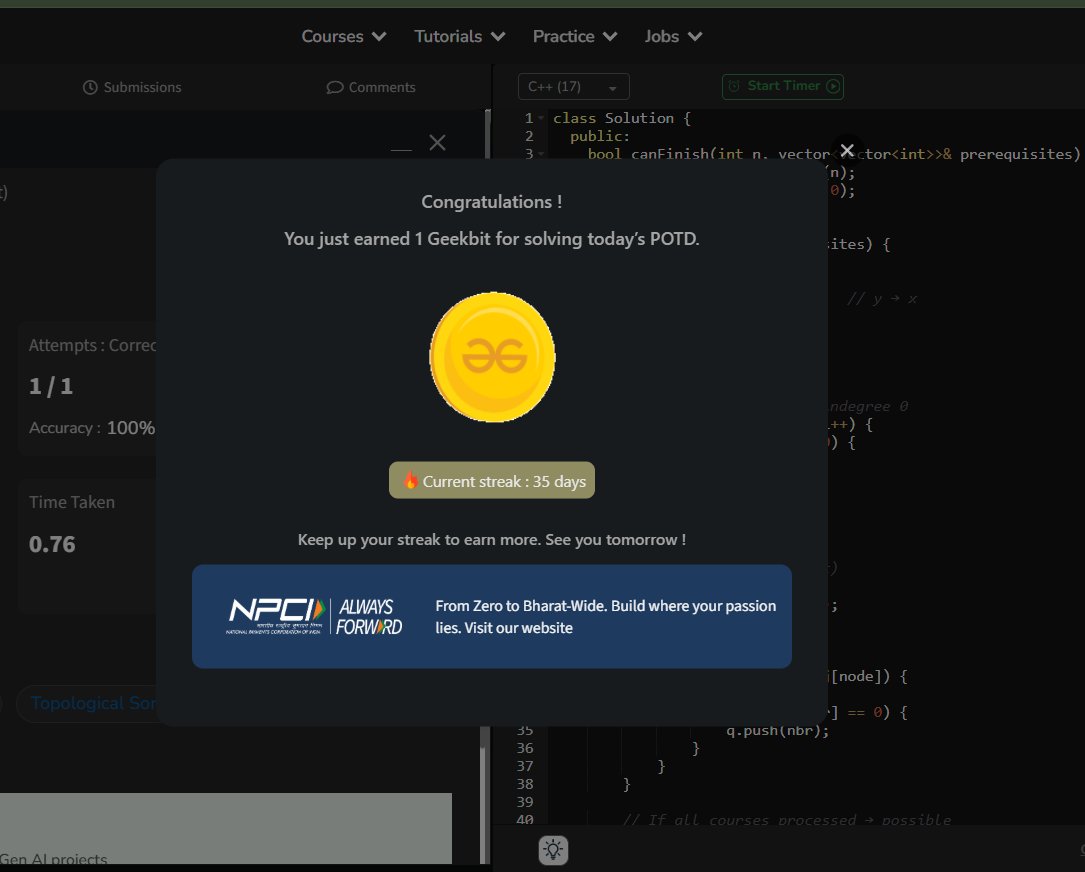Expand the Courses chevron arrow
Screen dimensions: 1085x872
click(x=379, y=37)
